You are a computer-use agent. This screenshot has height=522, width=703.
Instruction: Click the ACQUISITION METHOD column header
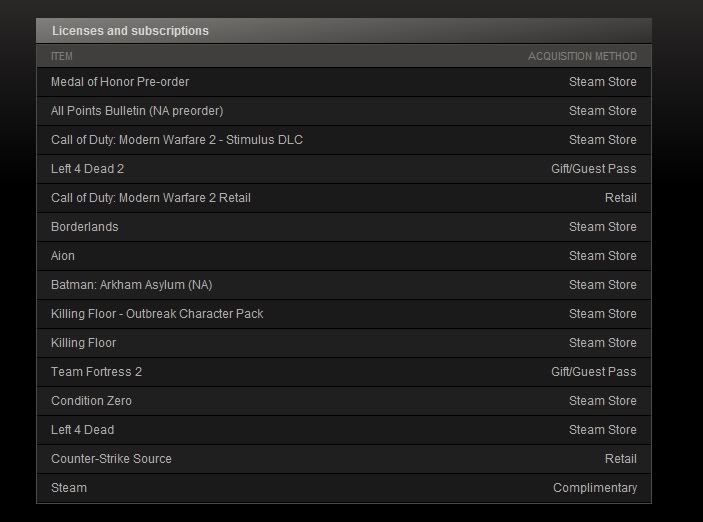click(582, 56)
